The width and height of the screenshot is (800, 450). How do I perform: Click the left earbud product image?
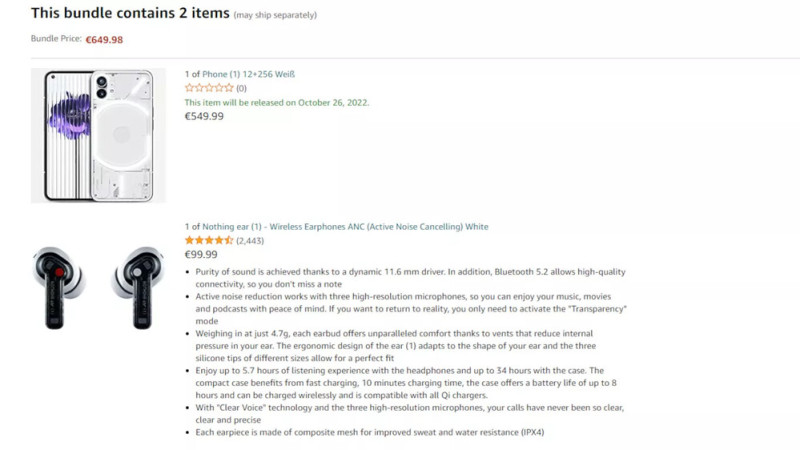pos(59,286)
